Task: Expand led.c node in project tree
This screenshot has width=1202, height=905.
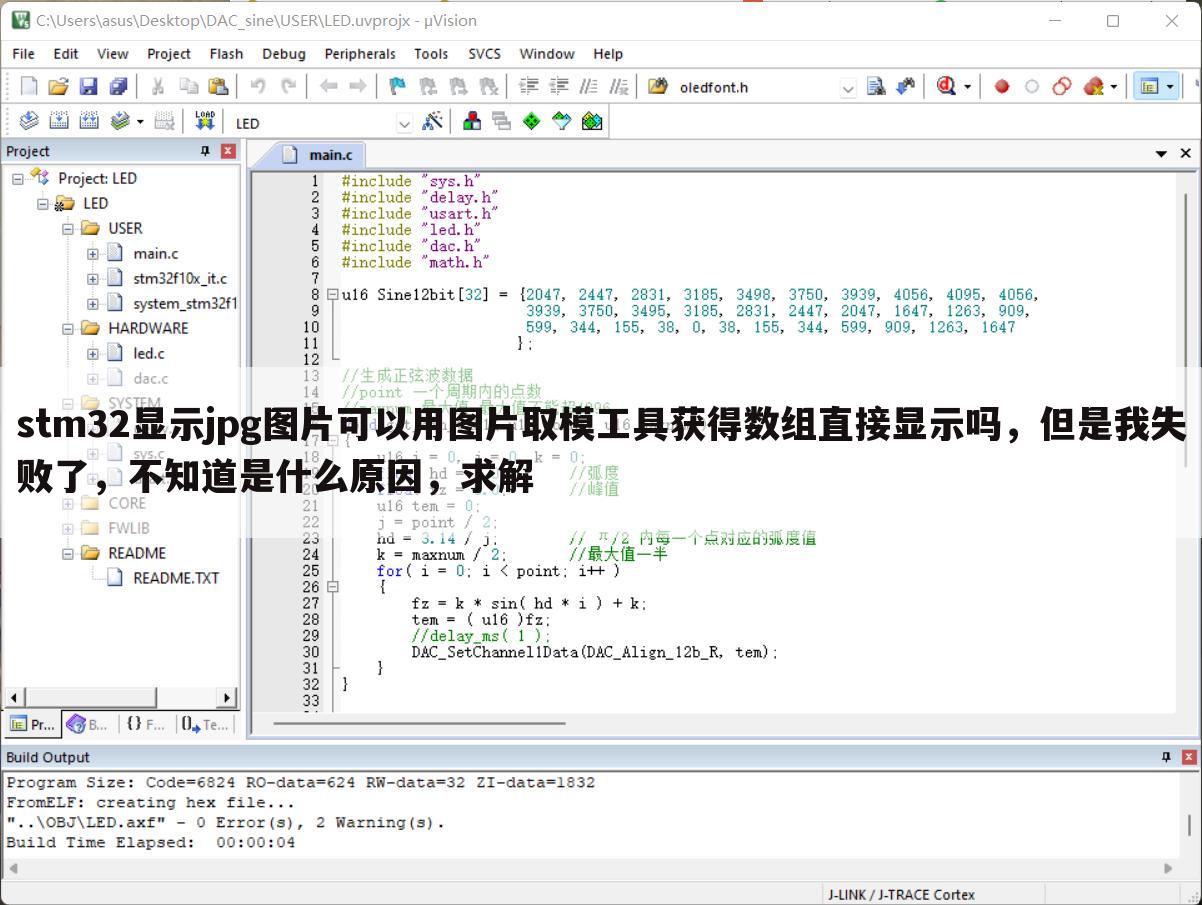Action: [x=93, y=353]
